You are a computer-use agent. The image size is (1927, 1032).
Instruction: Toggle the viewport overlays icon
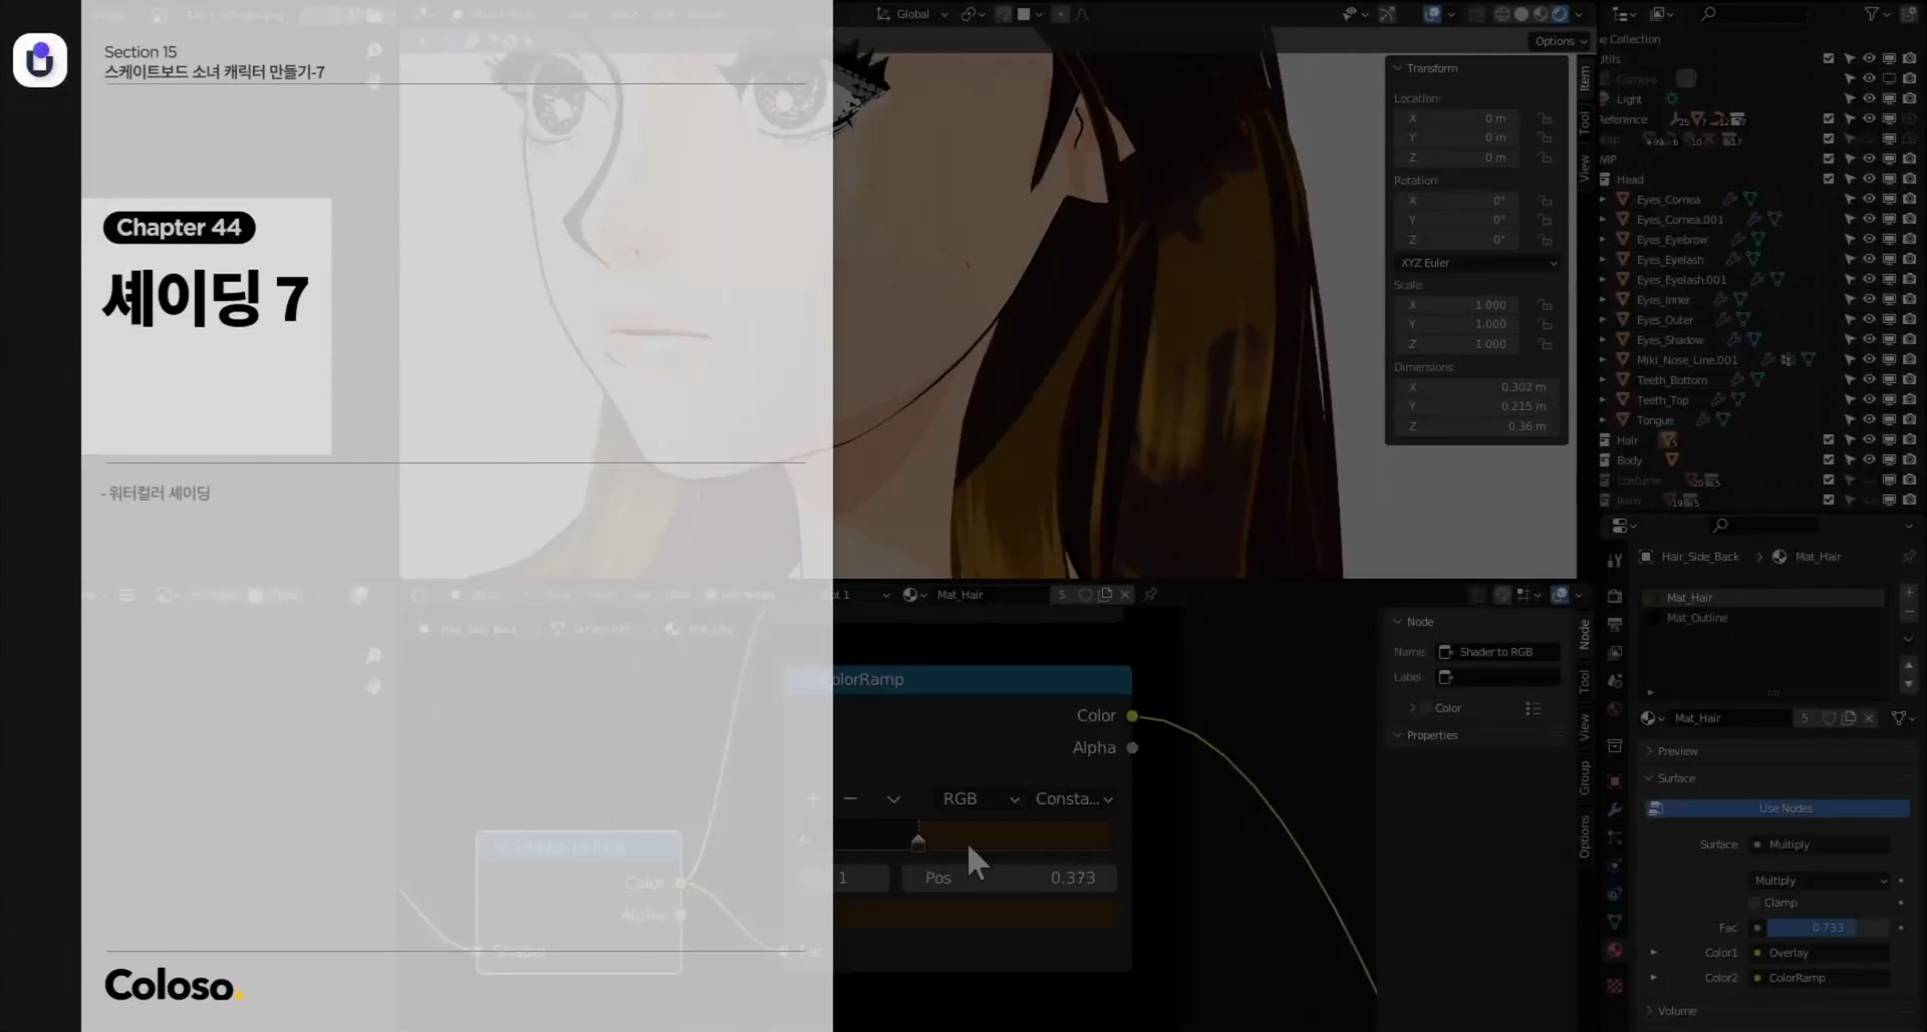(x=1432, y=14)
